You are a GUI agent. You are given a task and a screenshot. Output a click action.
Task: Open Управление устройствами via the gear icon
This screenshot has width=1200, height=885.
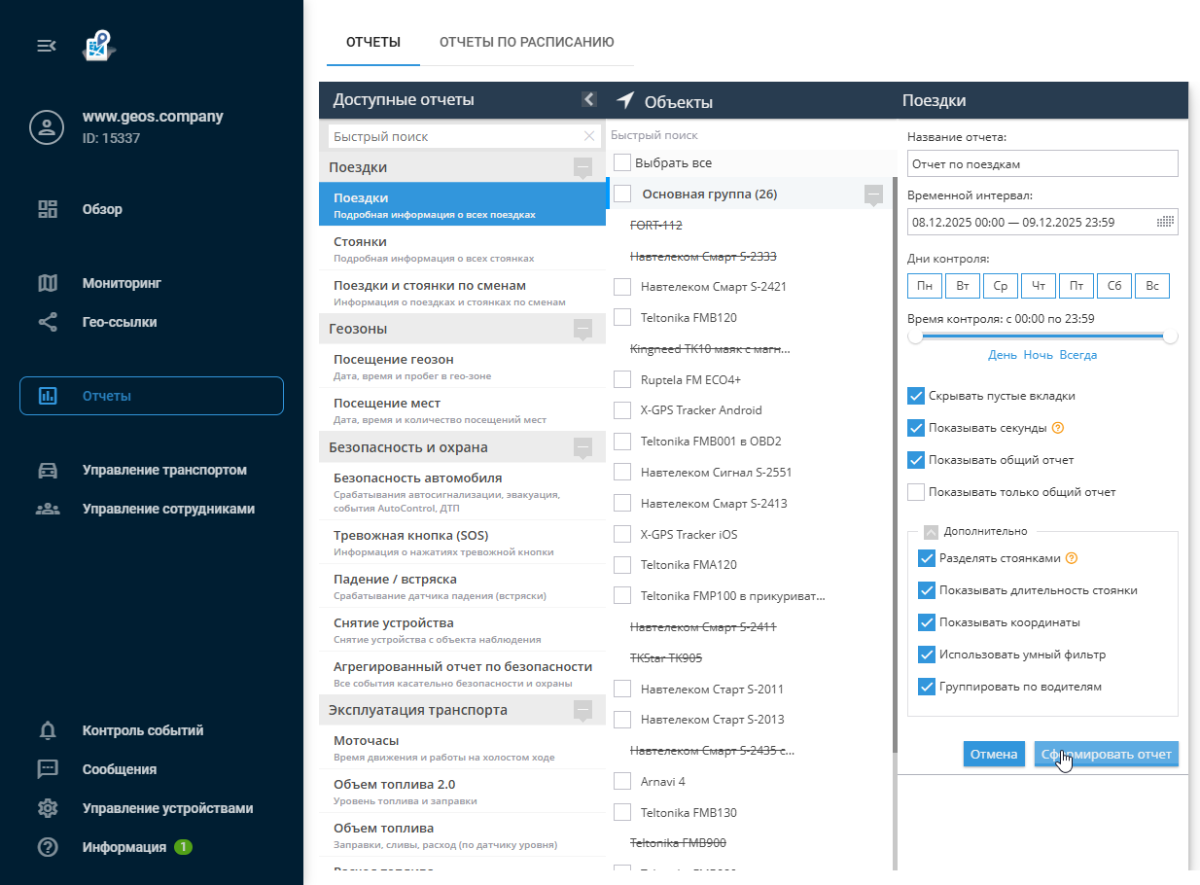tap(47, 808)
